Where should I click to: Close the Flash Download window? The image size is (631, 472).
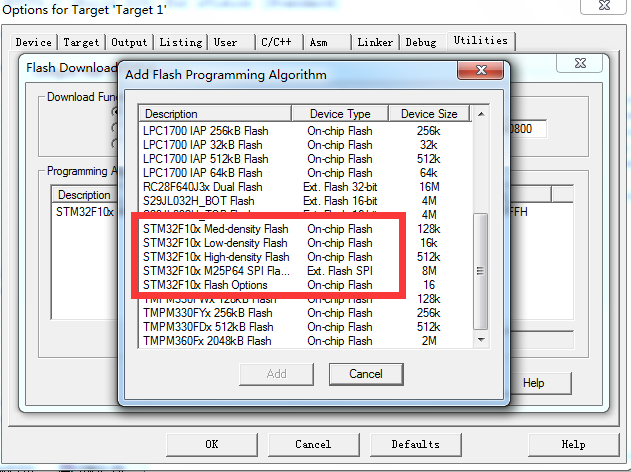[x=580, y=63]
